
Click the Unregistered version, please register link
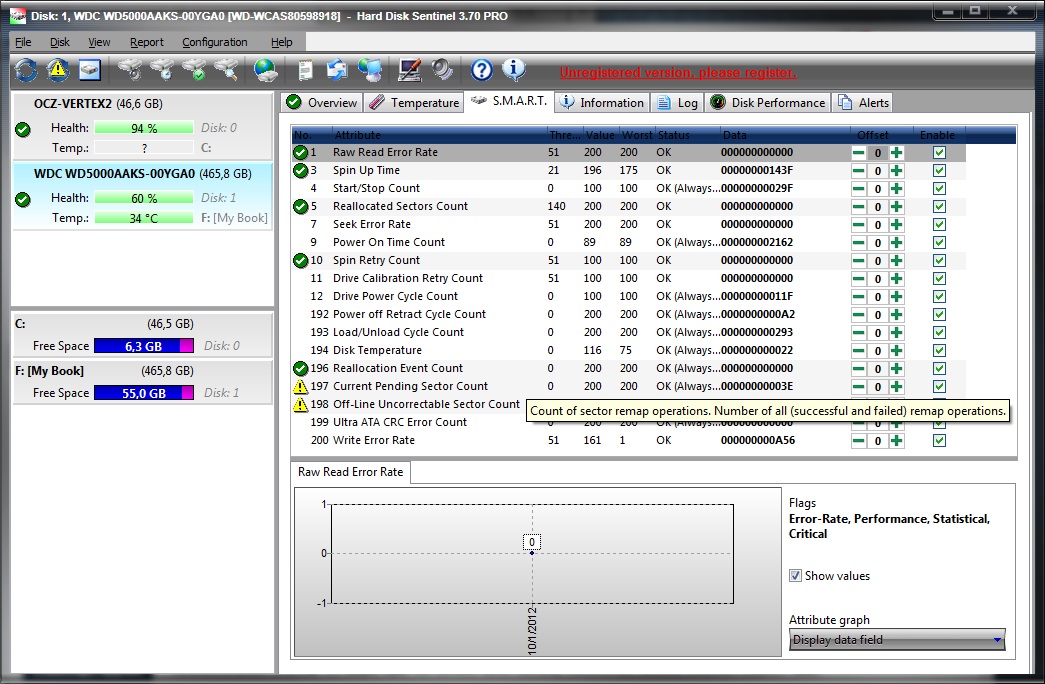678,73
